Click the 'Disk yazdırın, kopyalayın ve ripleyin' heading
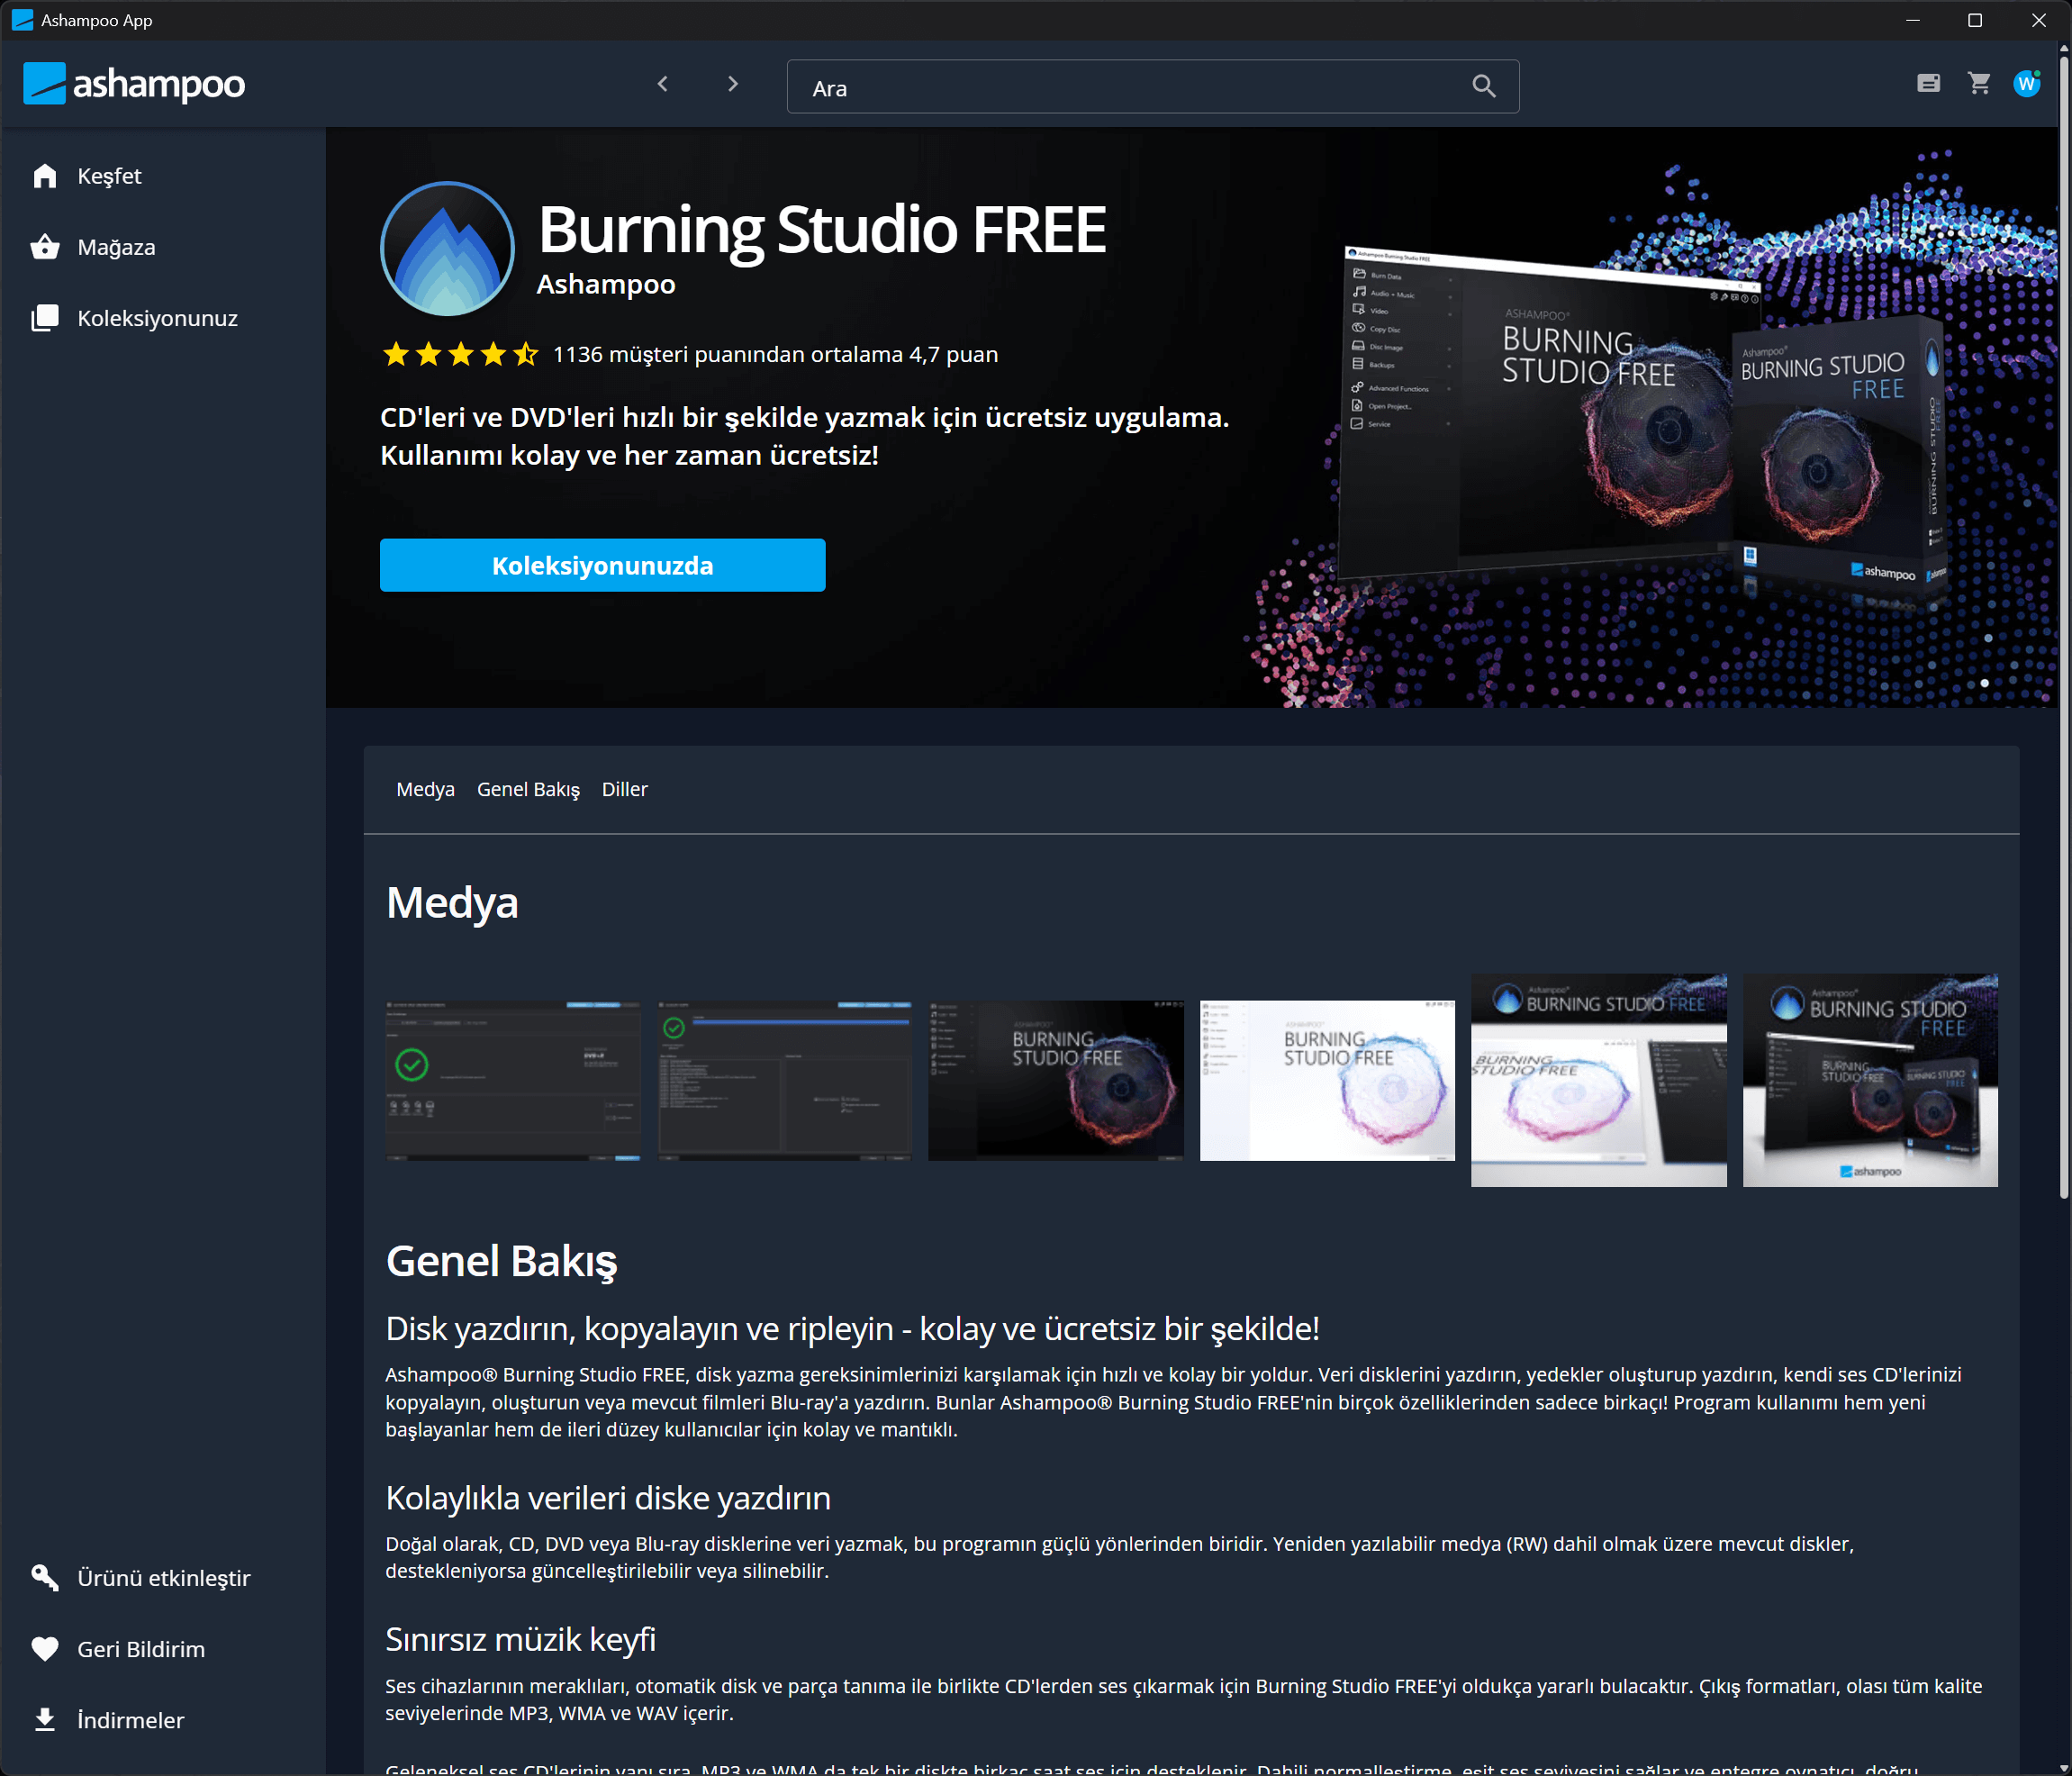The height and width of the screenshot is (1776, 2072). click(x=853, y=1328)
